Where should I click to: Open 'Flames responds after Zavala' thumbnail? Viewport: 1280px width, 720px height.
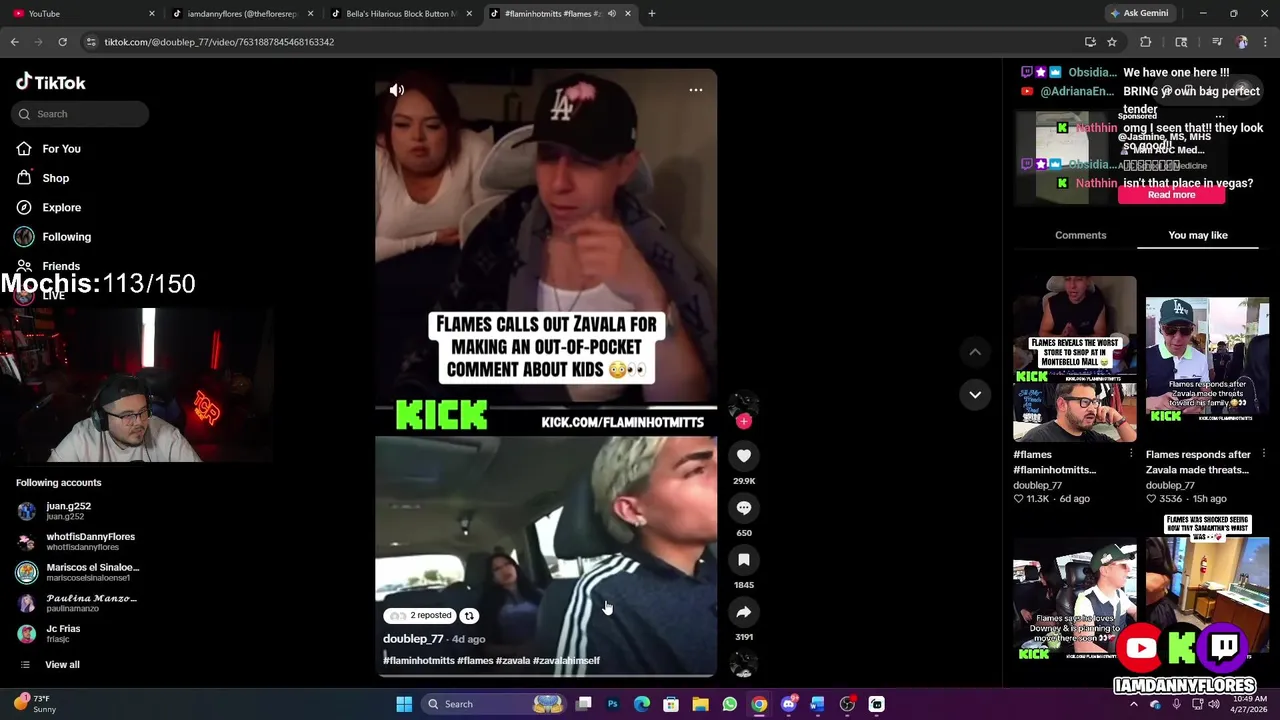click(1207, 359)
